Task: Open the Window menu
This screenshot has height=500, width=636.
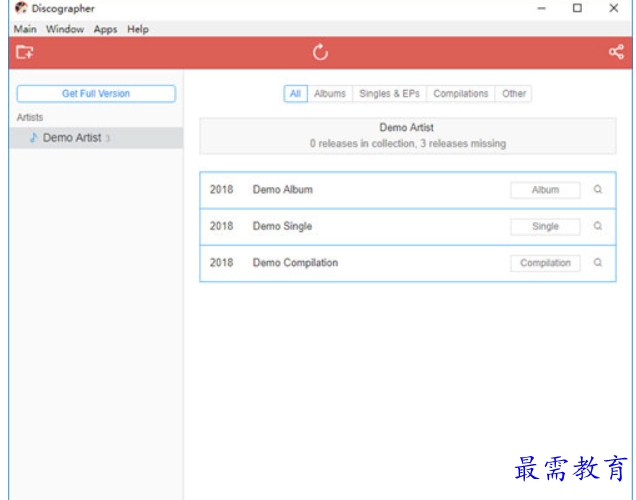Action: (65, 29)
